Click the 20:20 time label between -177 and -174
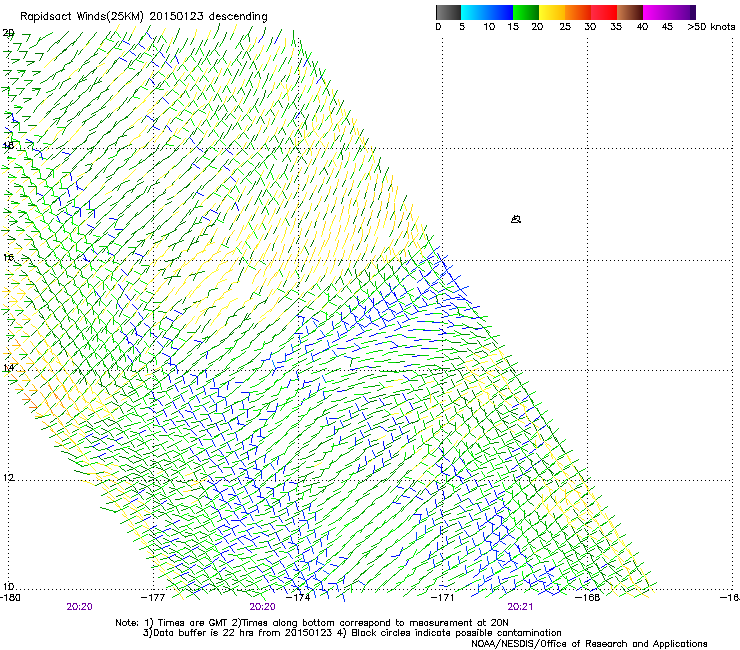This screenshot has height=650, width=740. point(262,607)
